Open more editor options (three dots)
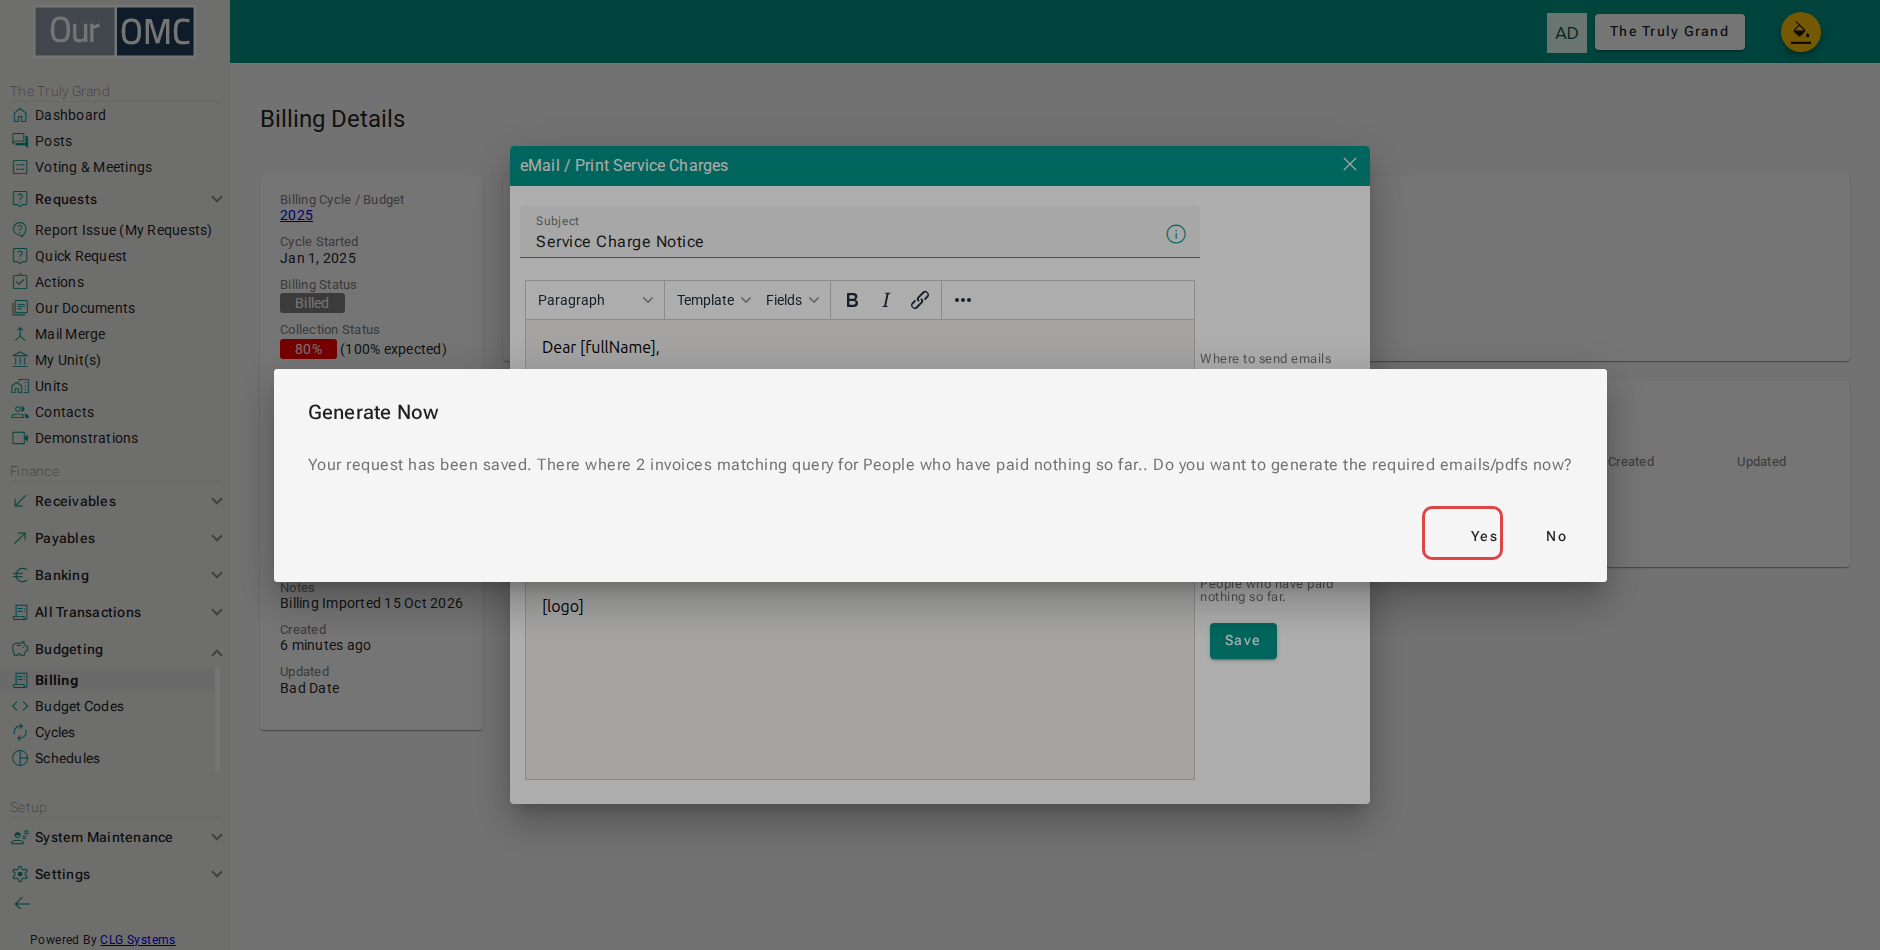This screenshot has height=950, width=1880. 963,300
